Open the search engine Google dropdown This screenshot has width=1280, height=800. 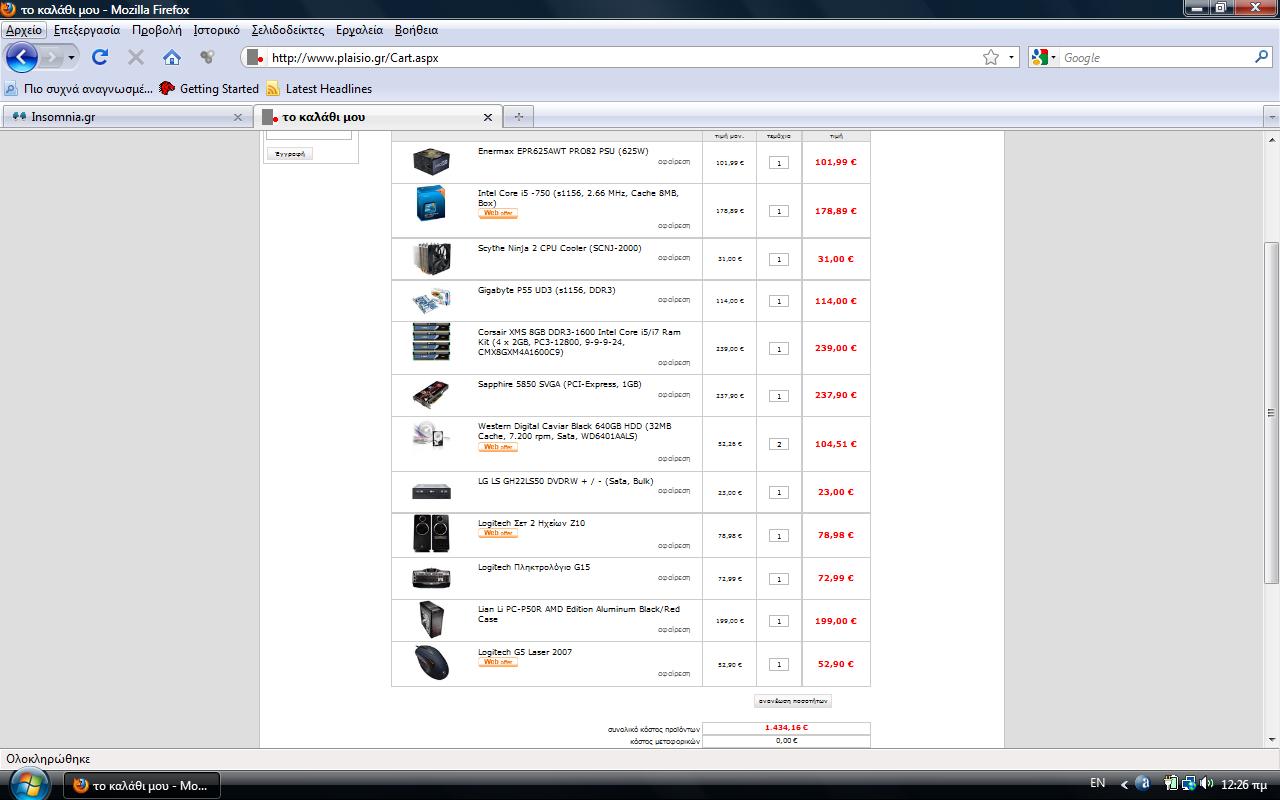click(x=1043, y=58)
